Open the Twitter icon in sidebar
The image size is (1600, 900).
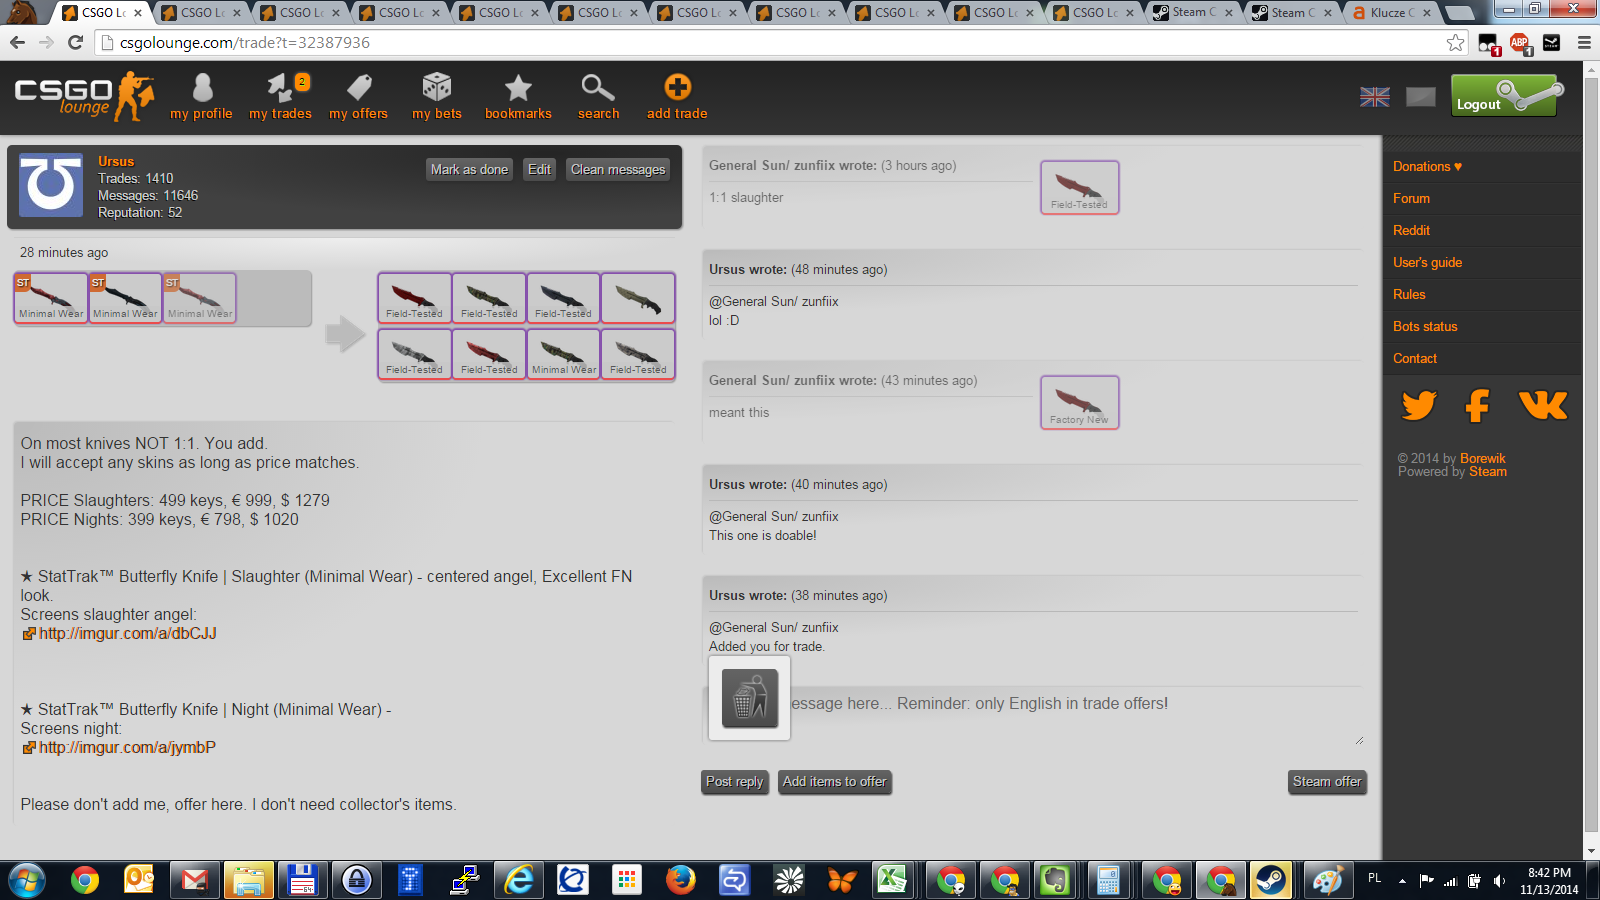point(1419,406)
